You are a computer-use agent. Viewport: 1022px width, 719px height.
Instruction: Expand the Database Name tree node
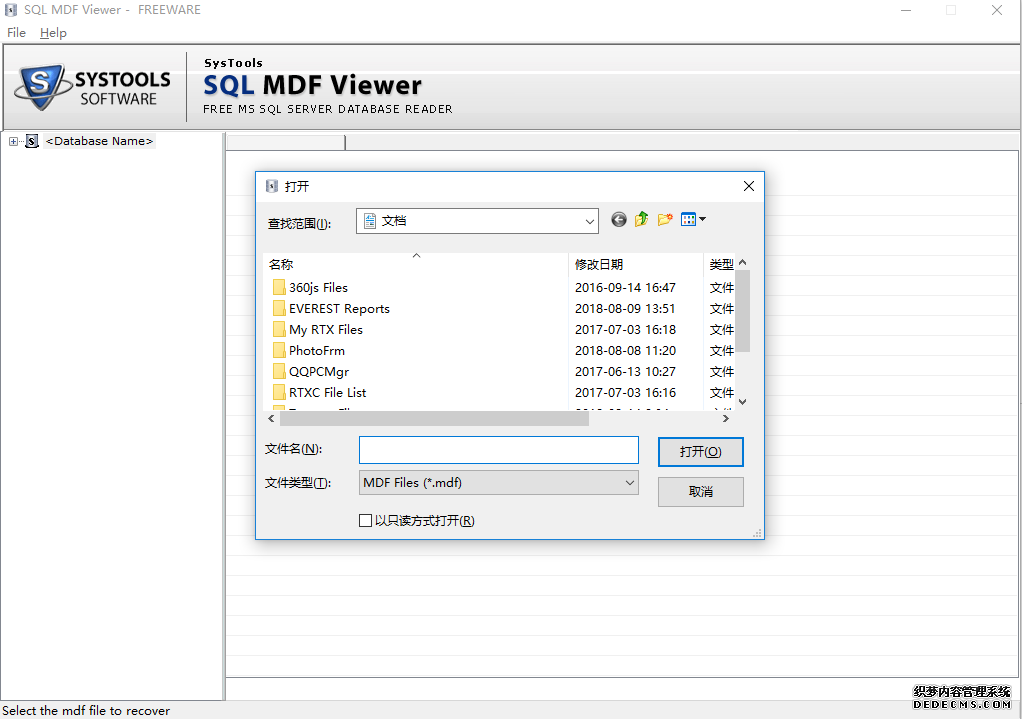13,141
